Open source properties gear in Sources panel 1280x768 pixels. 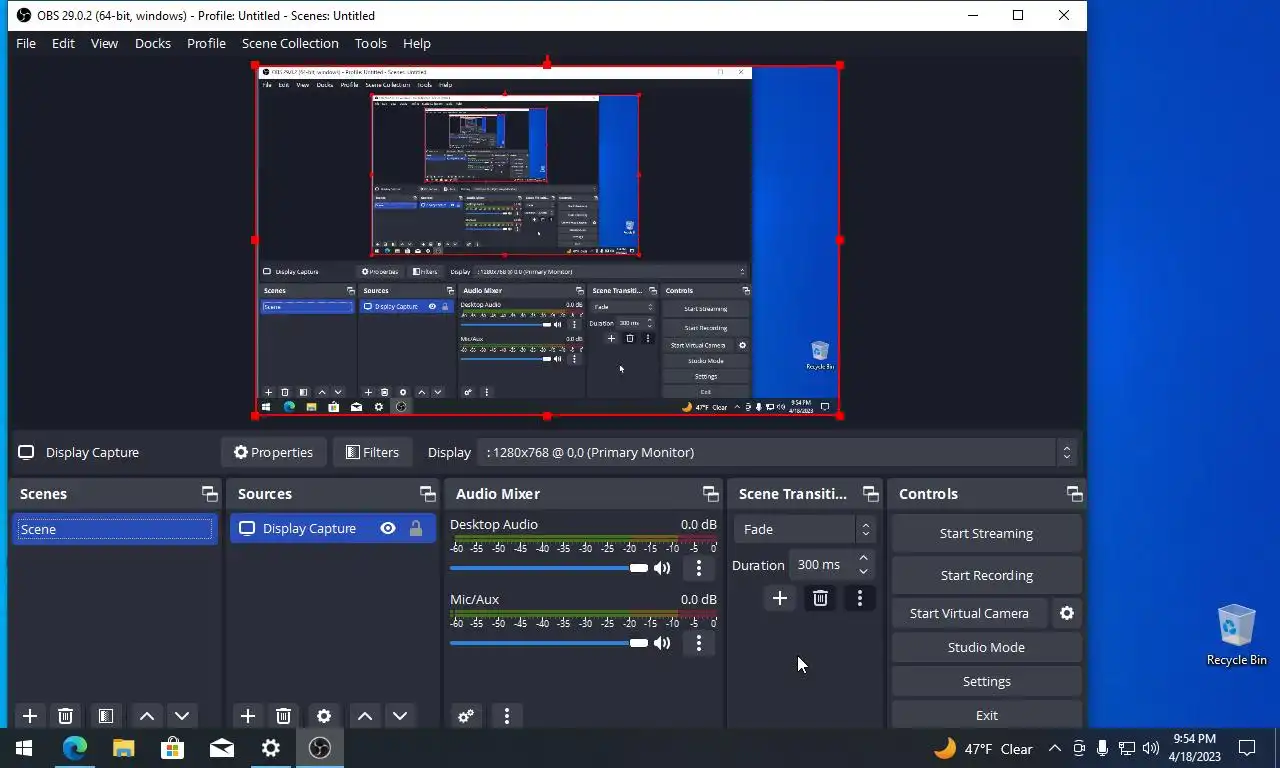[324, 716]
